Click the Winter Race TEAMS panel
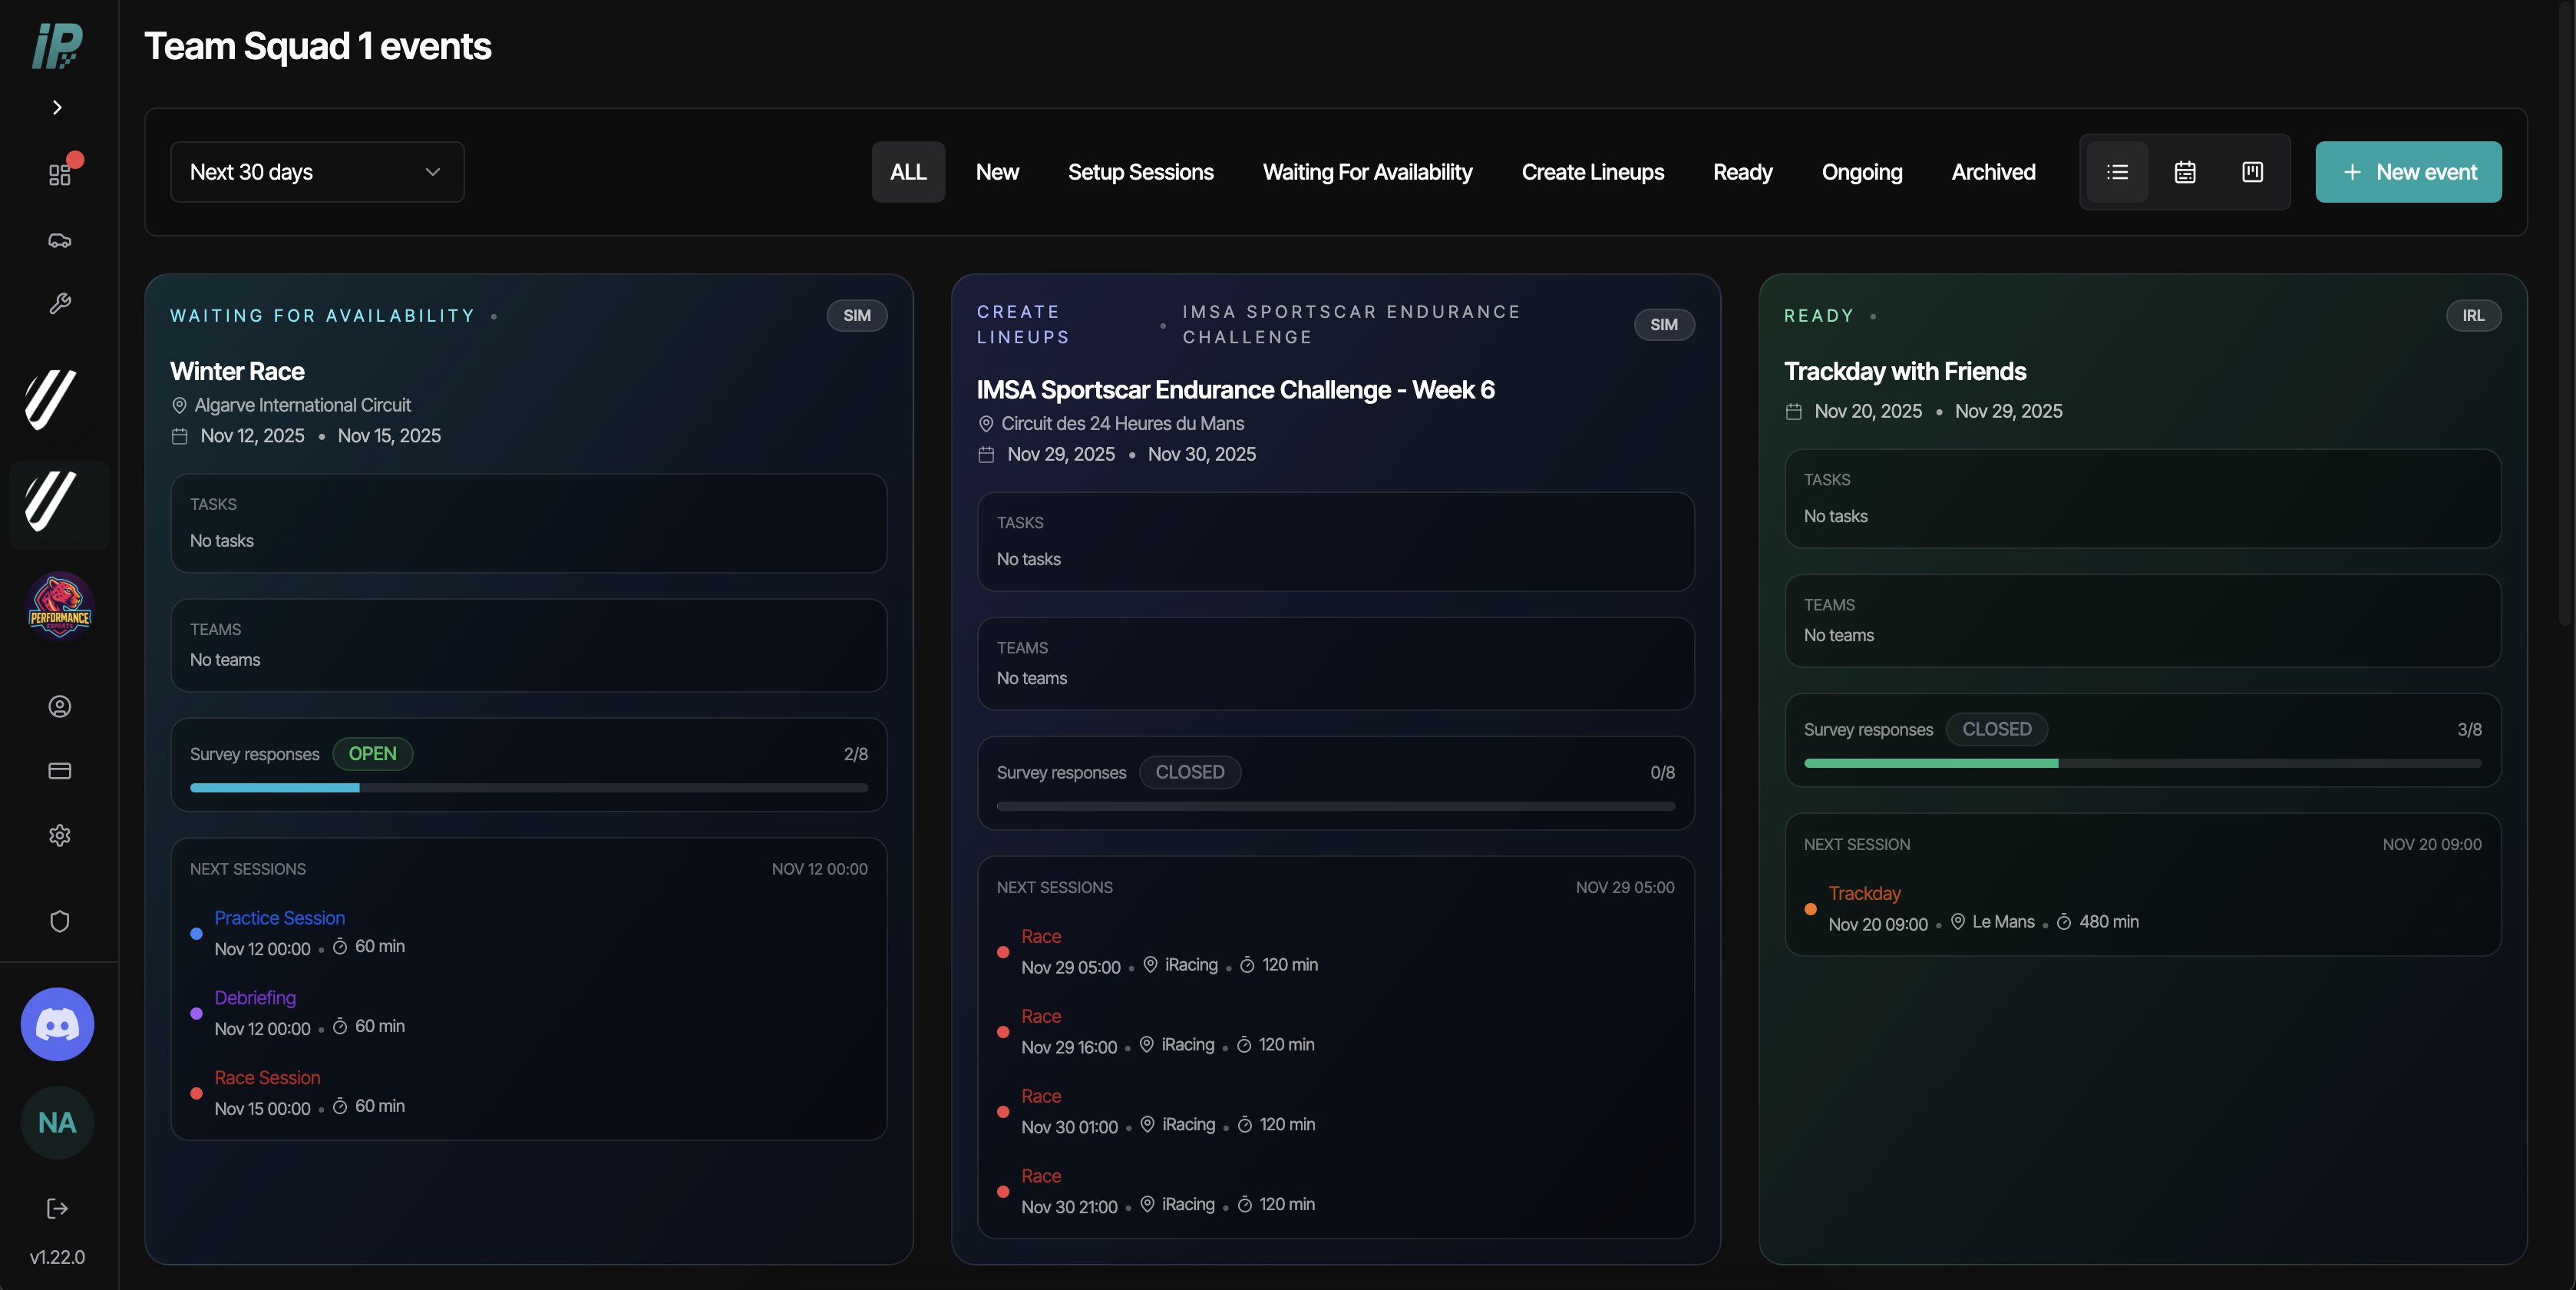This screenshot has width=2576, height=1290. click(529, 645)
